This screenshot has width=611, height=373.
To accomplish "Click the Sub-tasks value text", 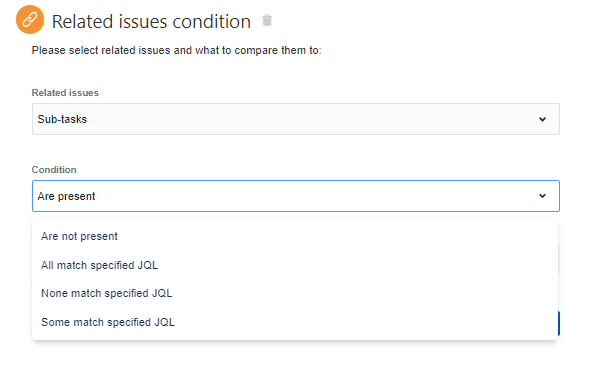I will (62, 119).
